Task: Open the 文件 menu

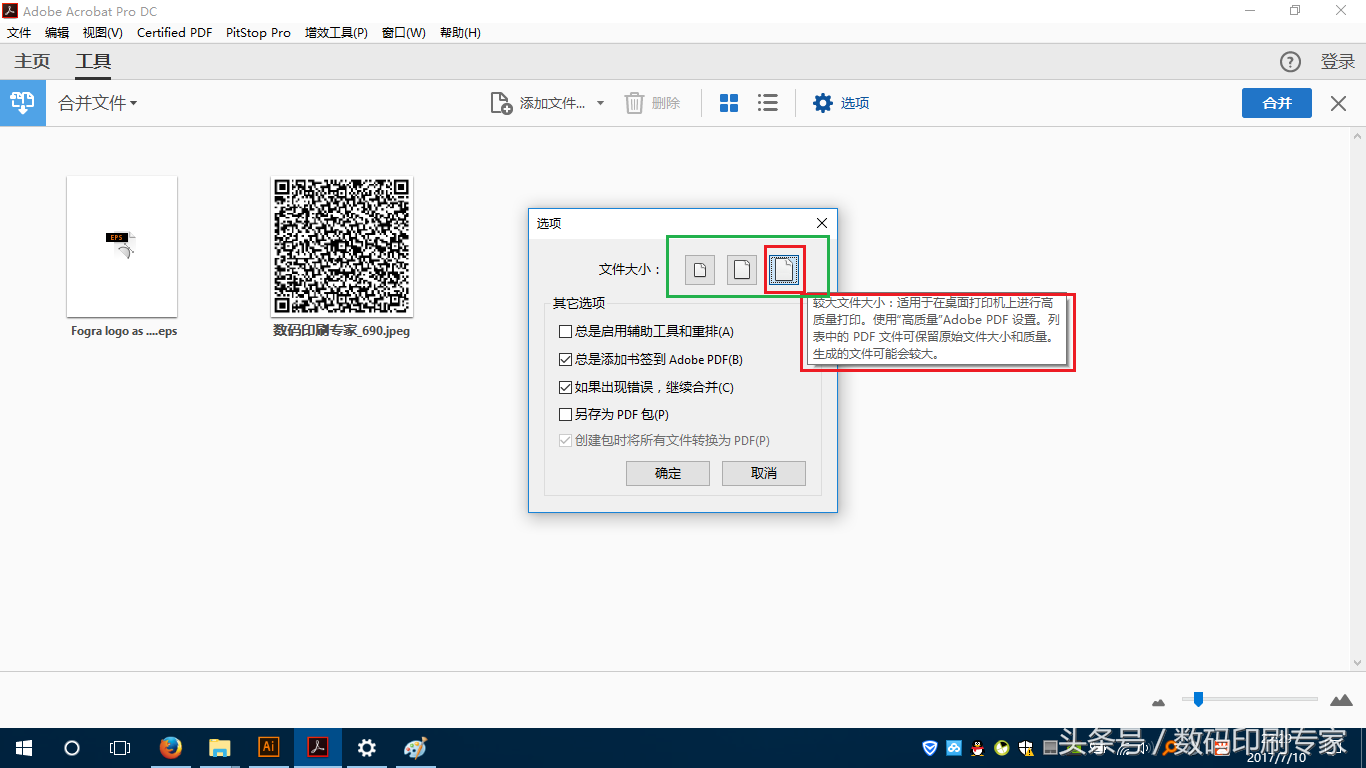Action: point(19,33)
